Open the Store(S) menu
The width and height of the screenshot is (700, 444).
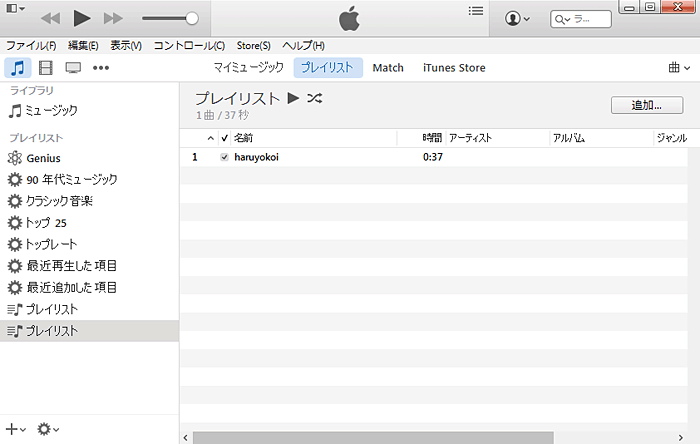click(254, 46)
